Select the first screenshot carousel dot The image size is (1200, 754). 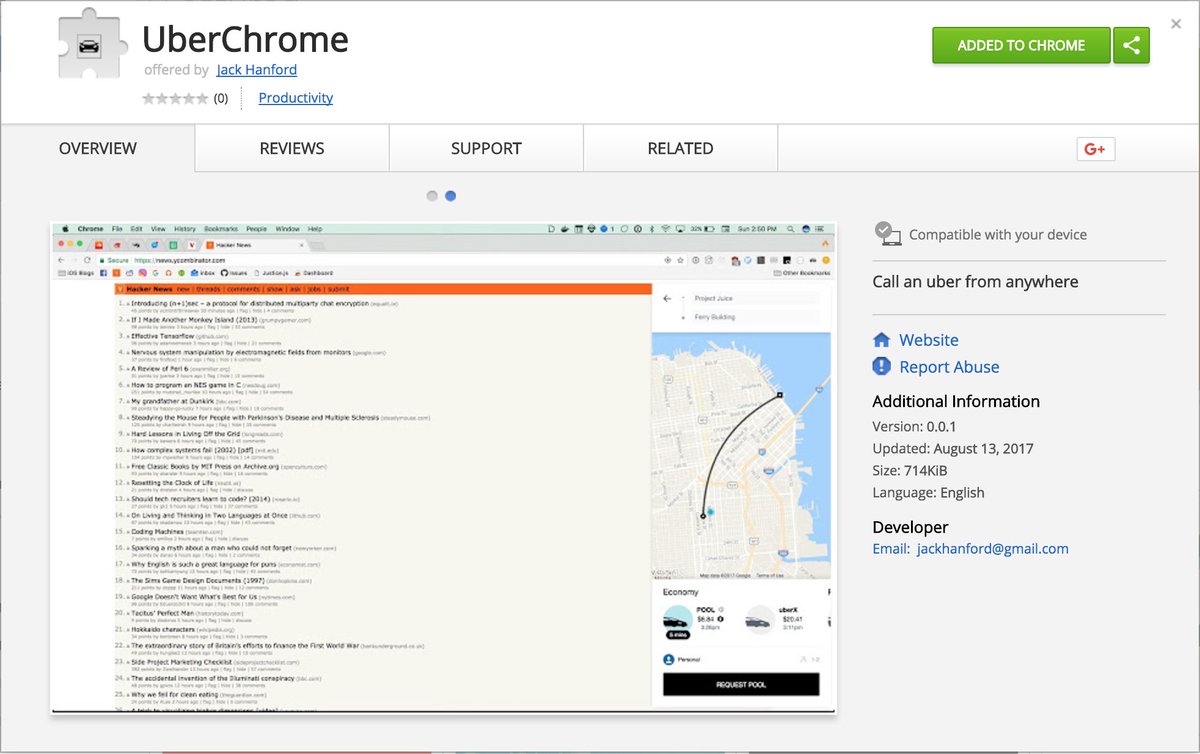click(x=432, y=196)
